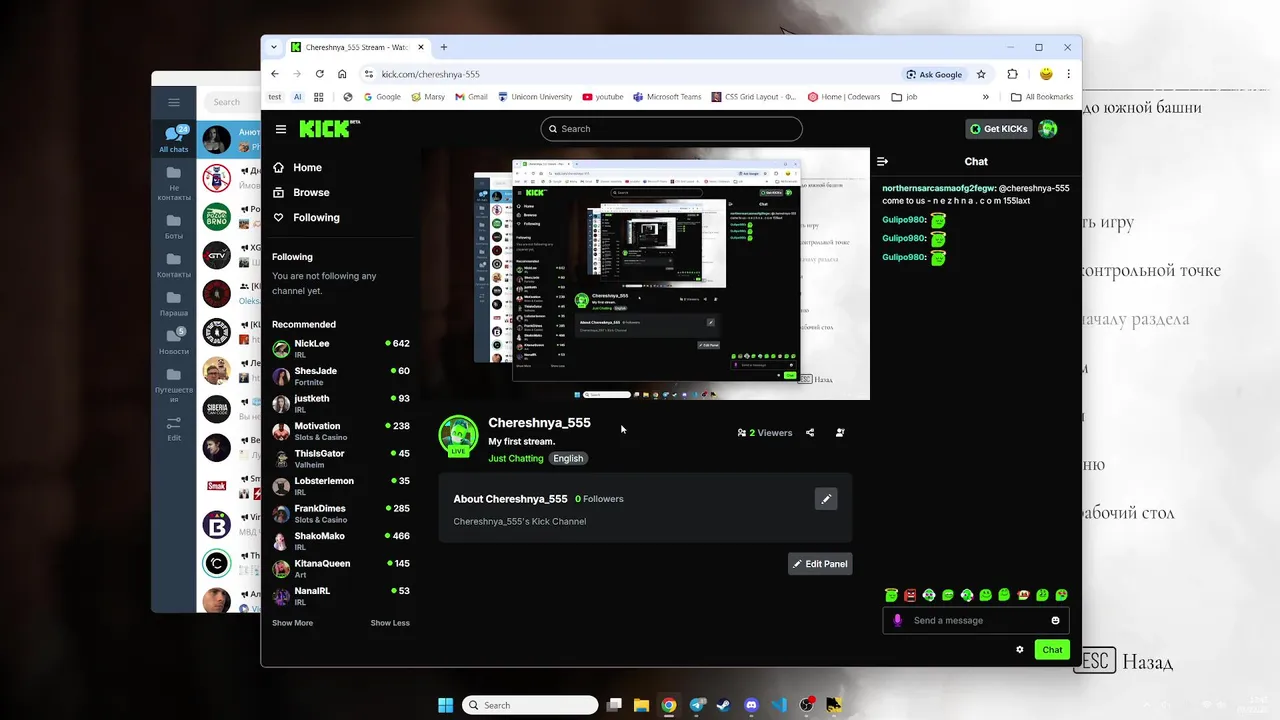The height and width of the screenshot is (720, 1280).
Task: Insert the first green emote in quick row
Action: click(x=891, y=595)
